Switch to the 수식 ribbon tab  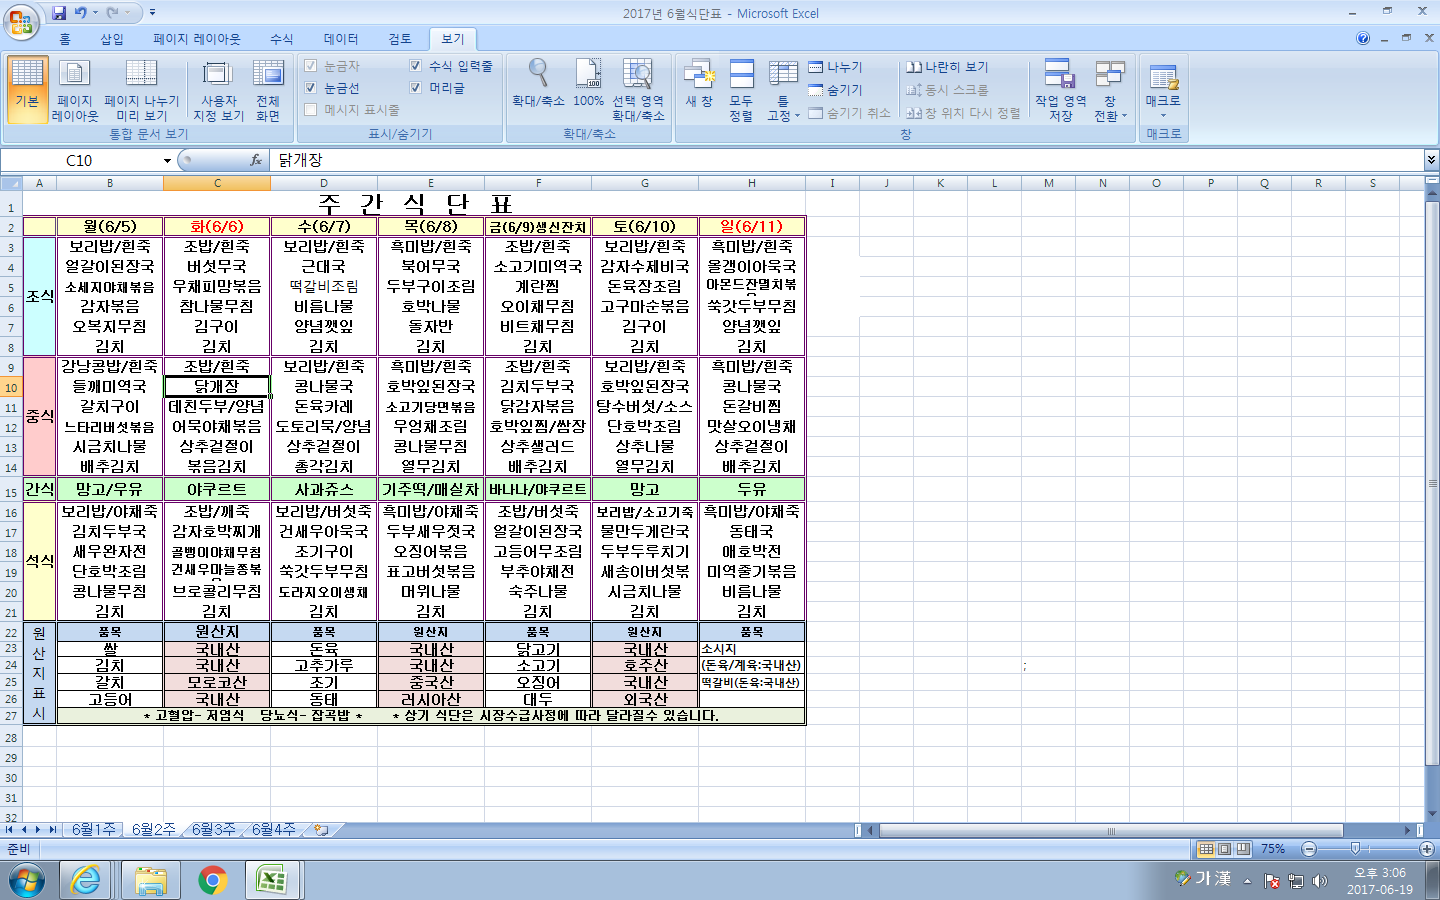pyautogui.click(x=282, y=39)
